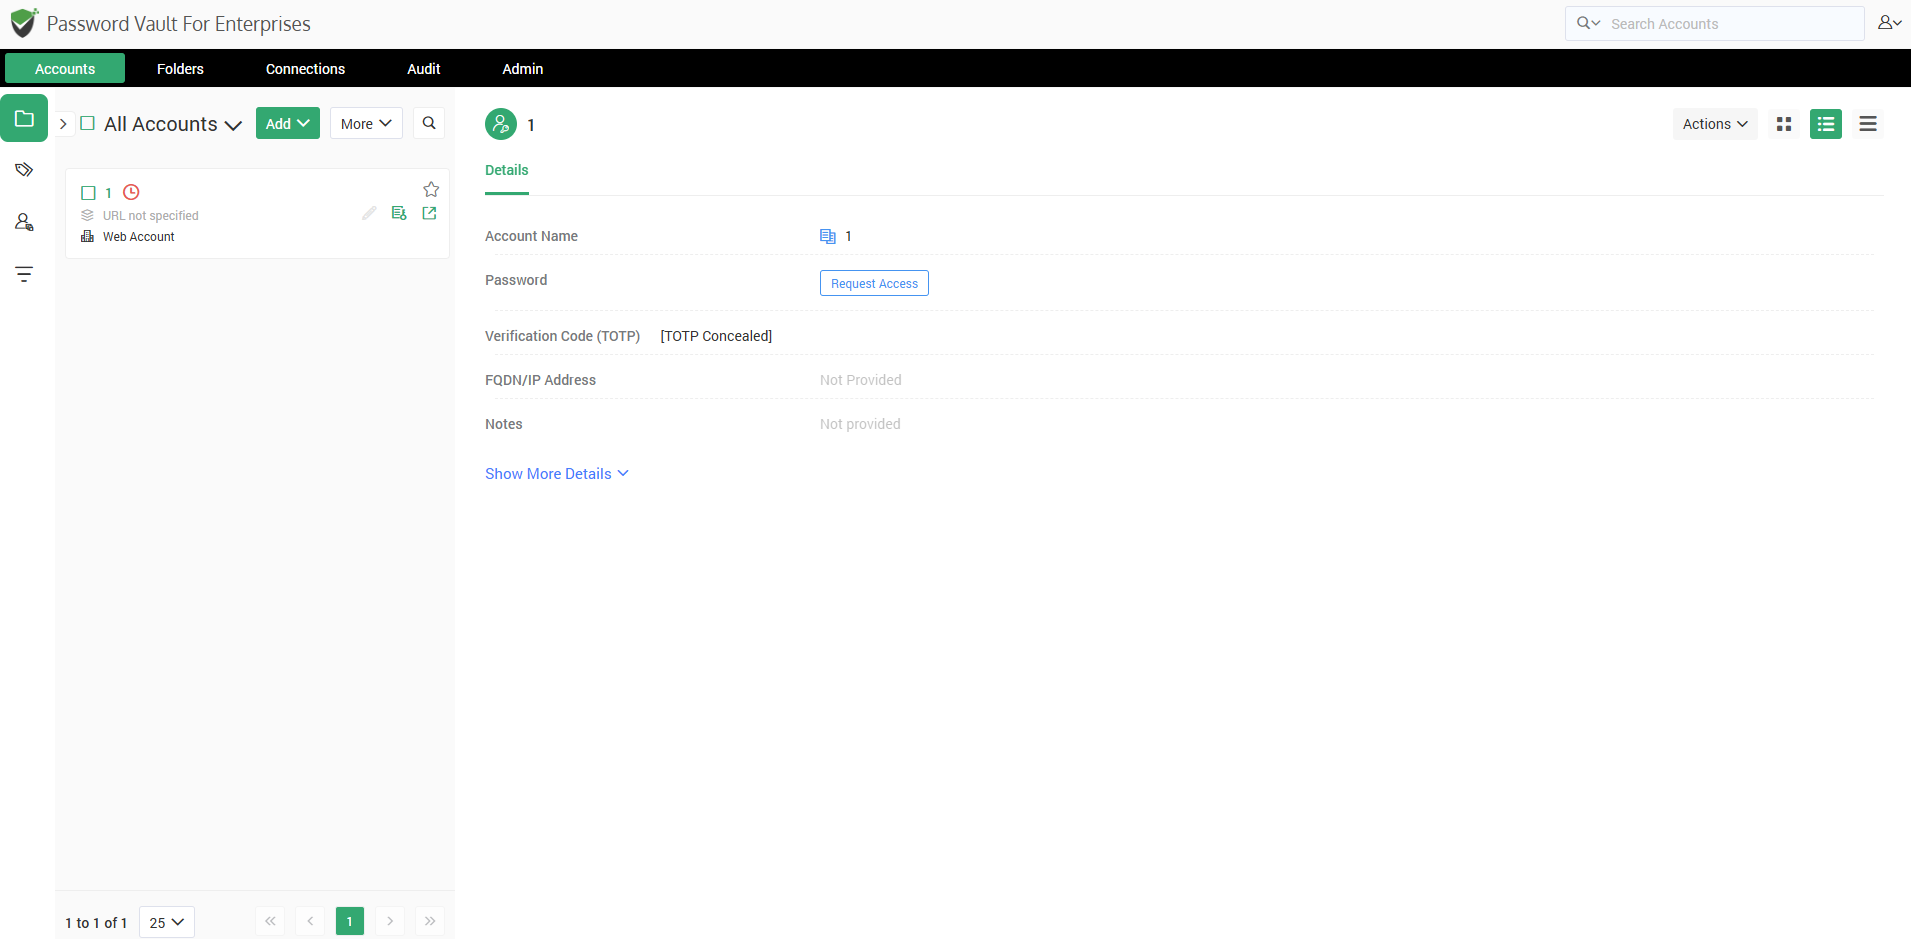The width and height of the screenshot is (1911, 939).
Task: Switch to grid tile view icon
Action: pos(1784,124)
